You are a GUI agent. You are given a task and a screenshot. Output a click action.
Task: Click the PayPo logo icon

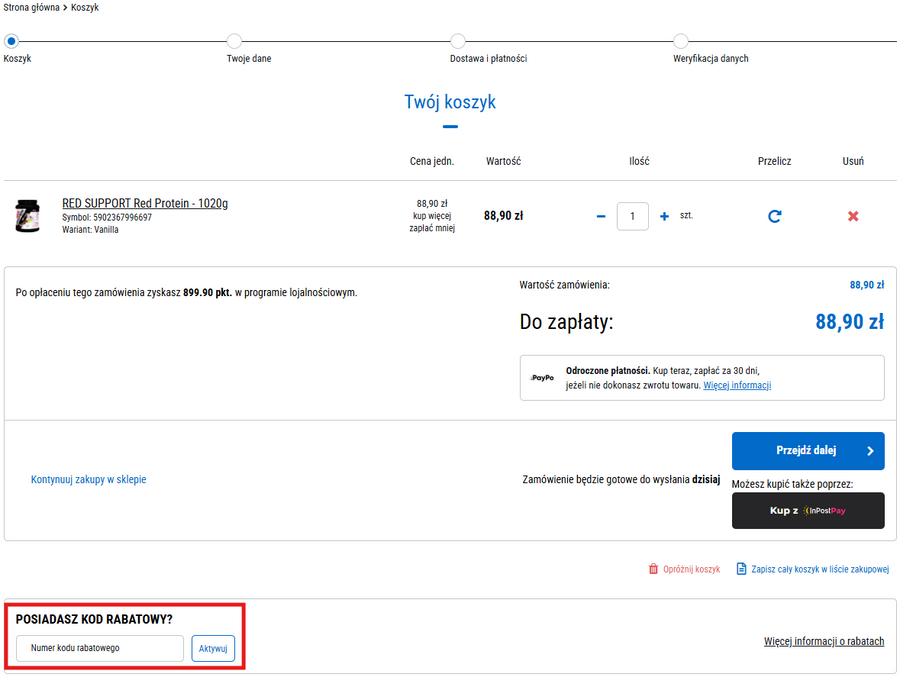pos(542,378)
